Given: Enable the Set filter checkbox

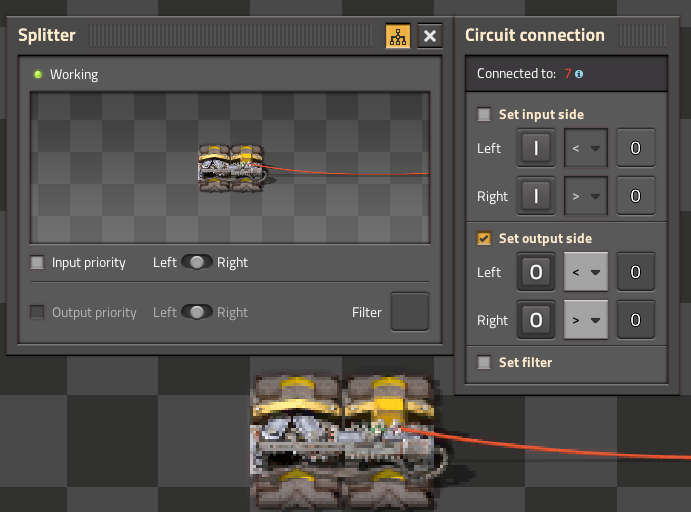Looking at the screenshot, I should pos(484,363).
